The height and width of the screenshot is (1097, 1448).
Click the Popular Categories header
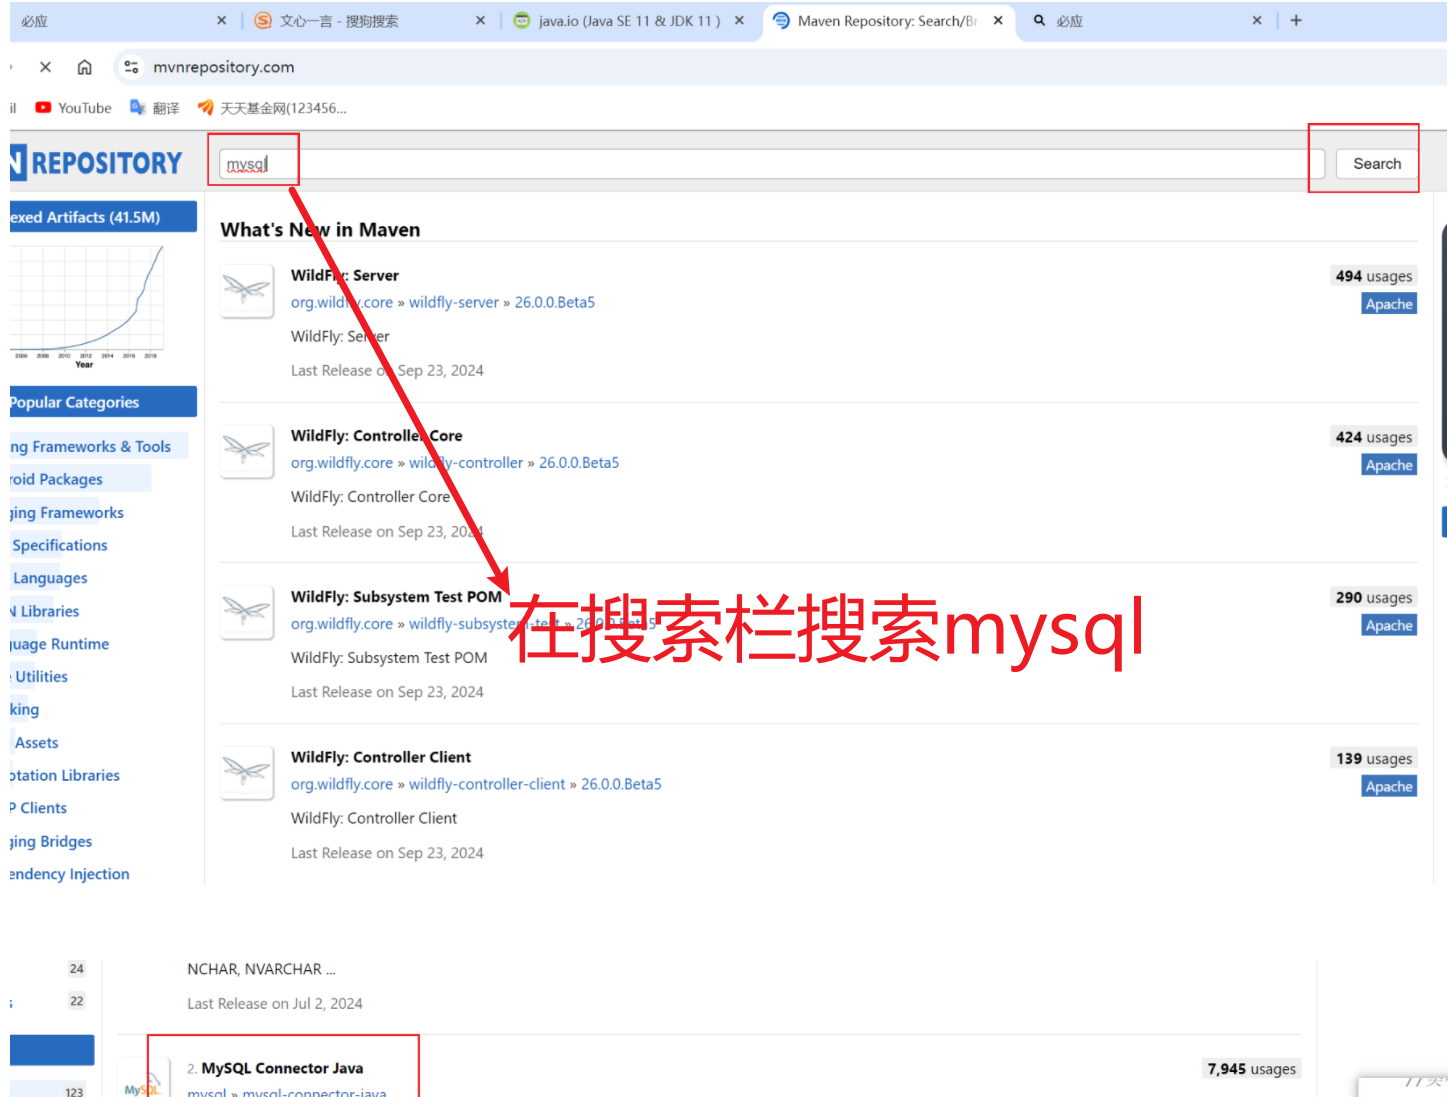pos(103,402)
